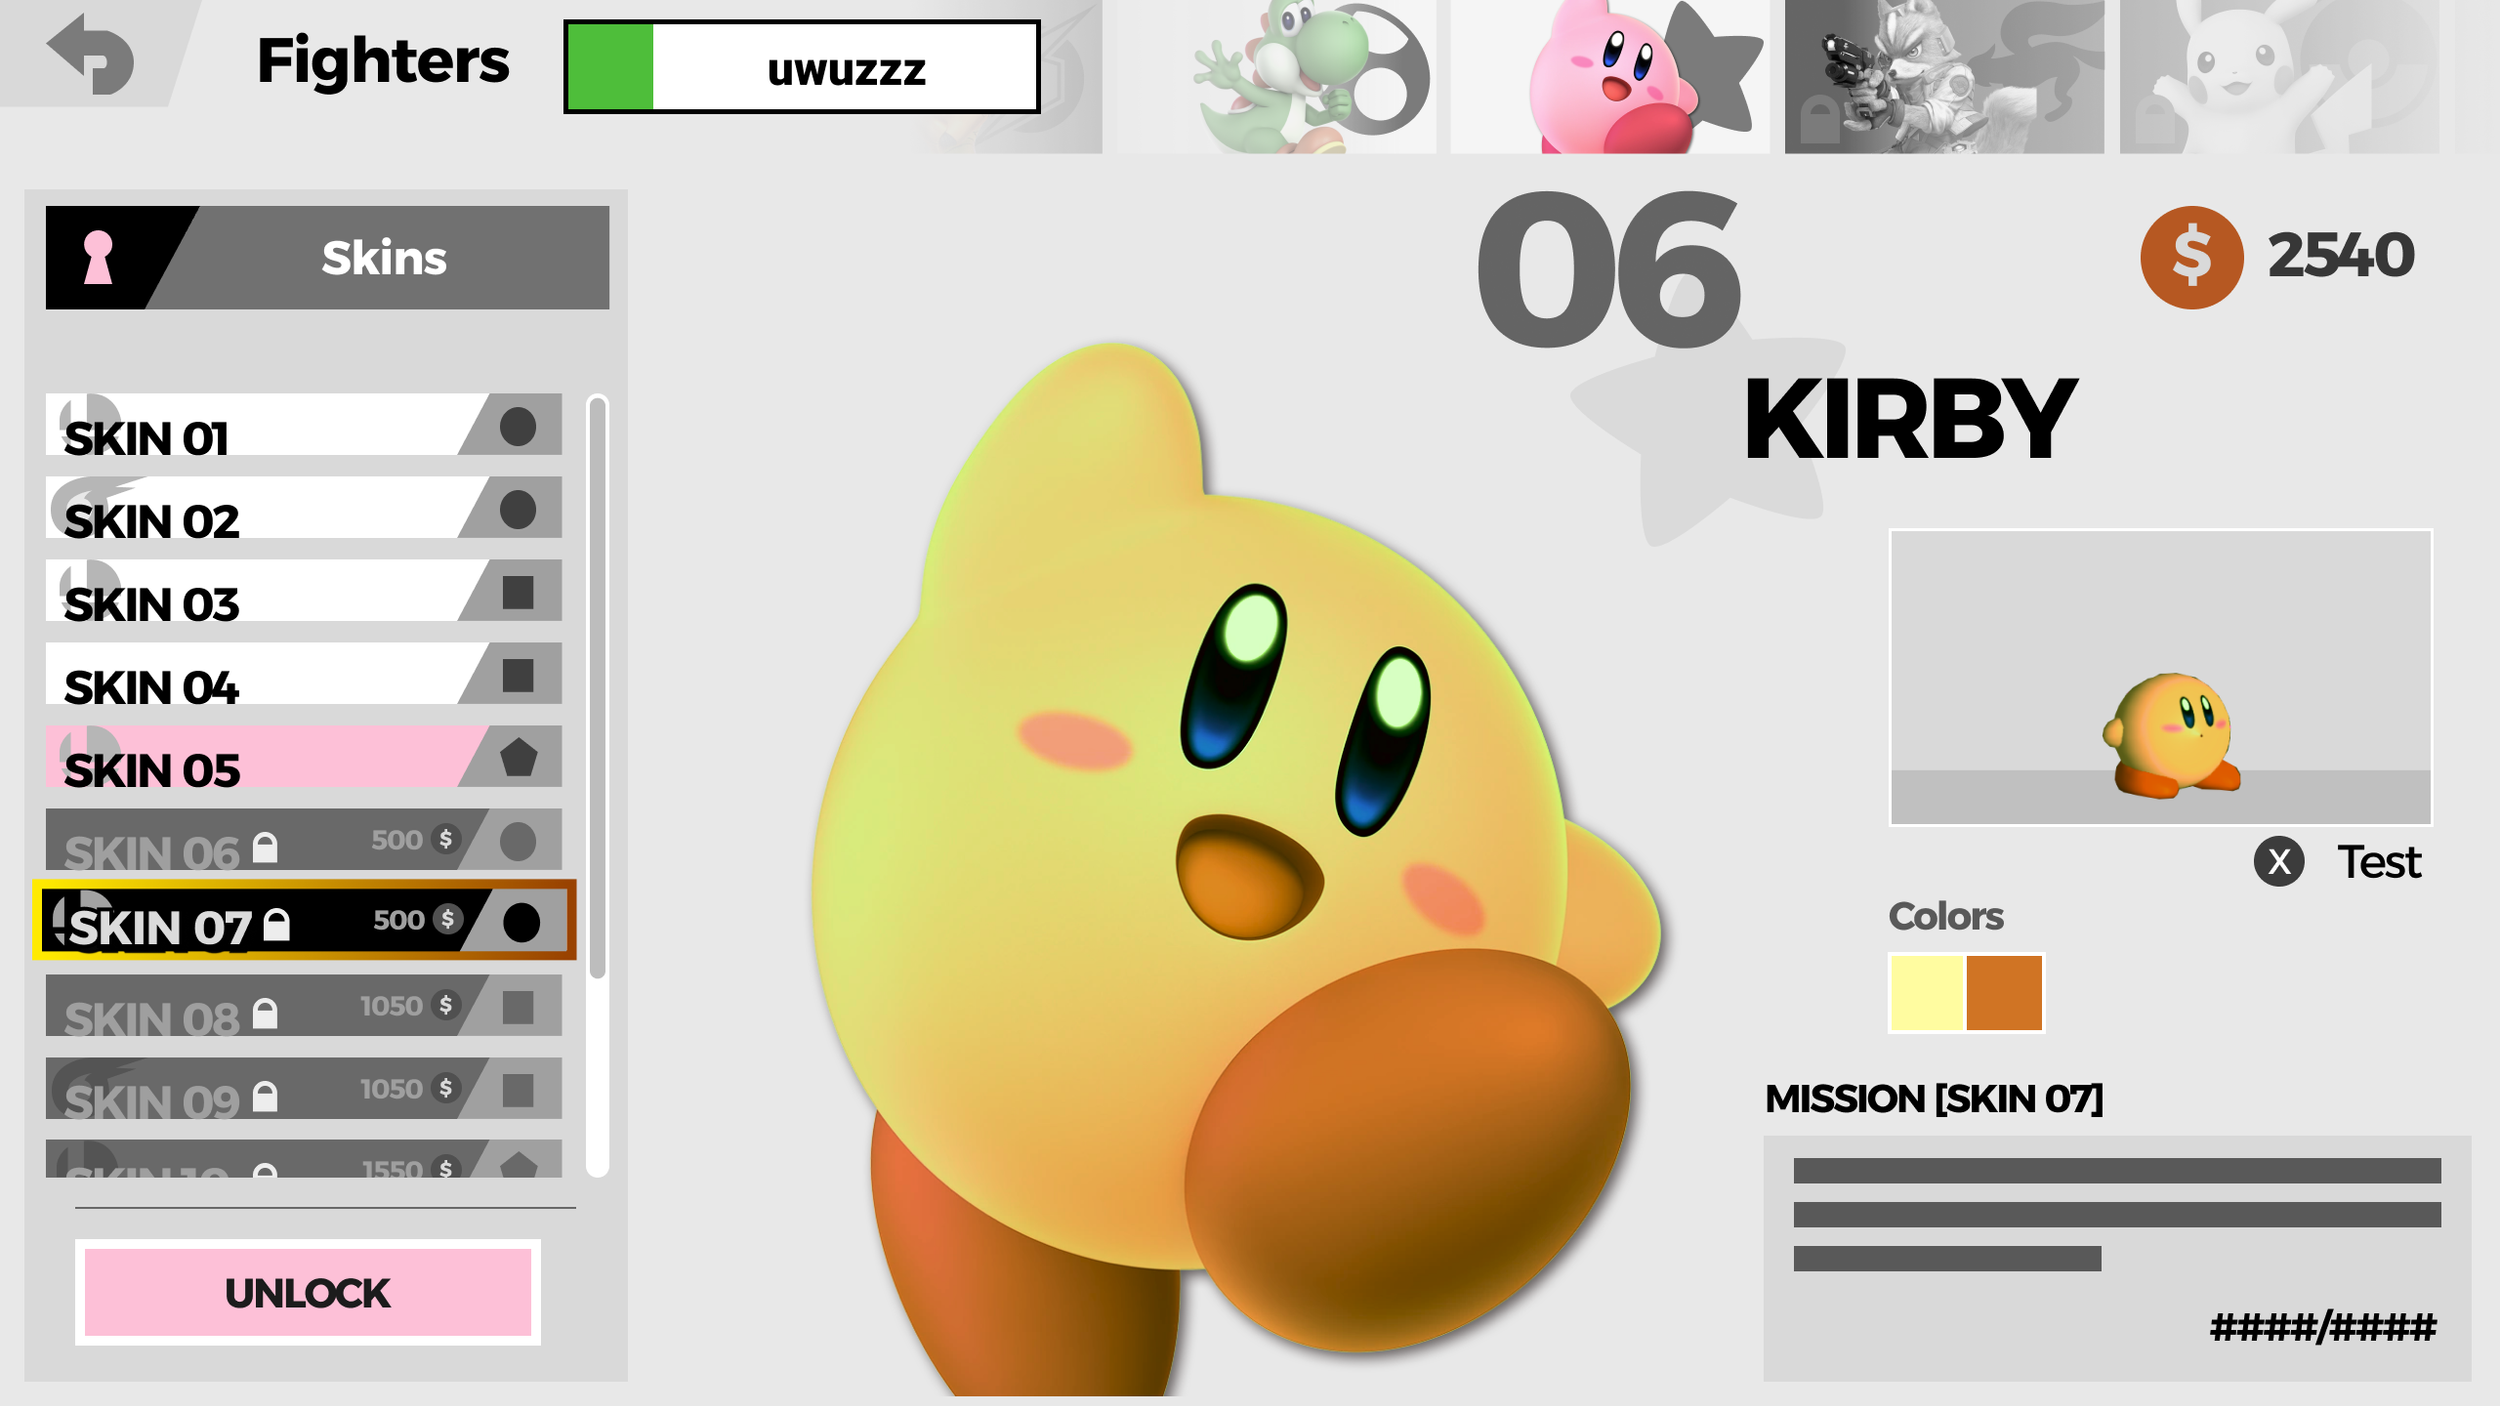Viewport: 2500px width, 1406px height.
Task: Pick the orange color swatch
Action: (2003, 993)
